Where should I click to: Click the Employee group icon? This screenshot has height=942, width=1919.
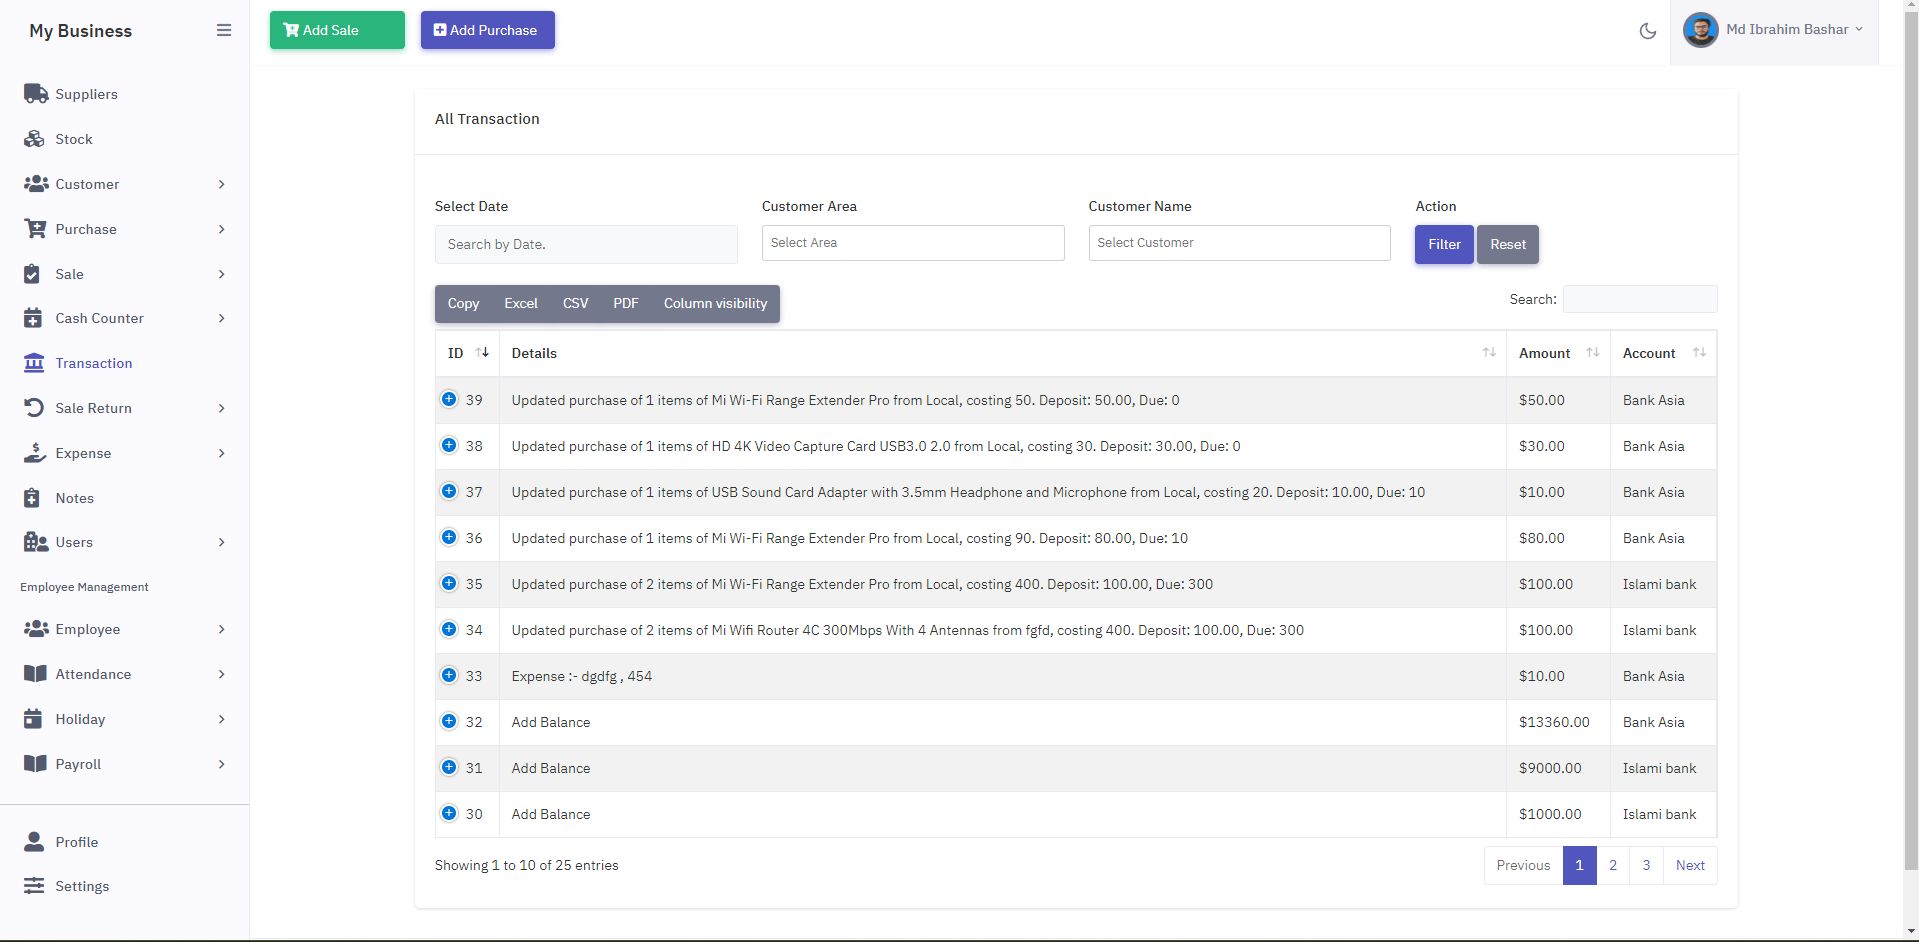36,629
